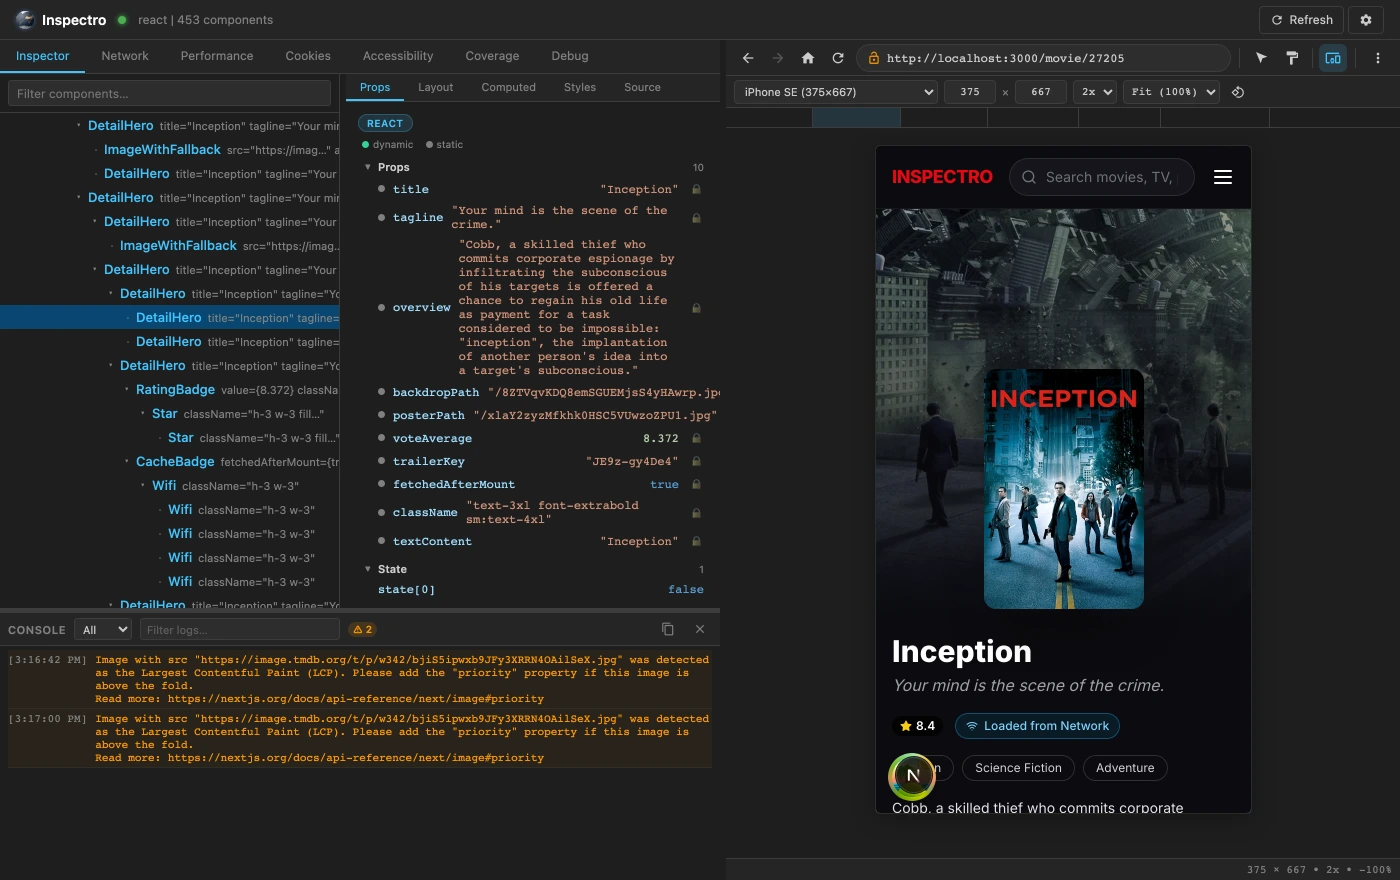Click the Loaded from Network badge
Image resolution: width=1400 pixels, height=880 pixels.
(x=1037, y=726)
